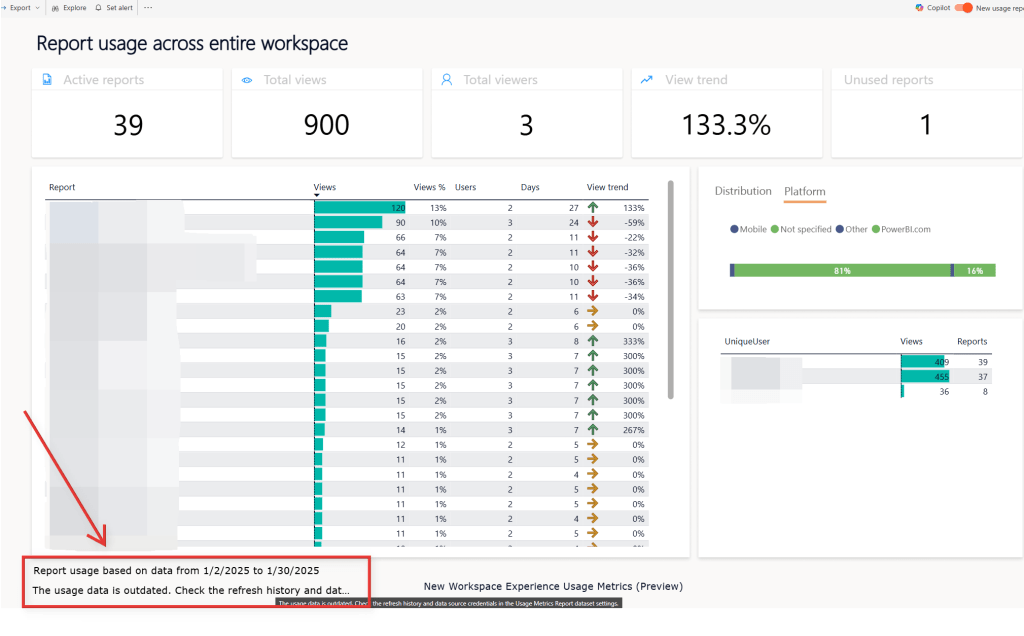Click the Active reports document icon
The width and height of the screenshot is (1024, 636).
point(47,80)
